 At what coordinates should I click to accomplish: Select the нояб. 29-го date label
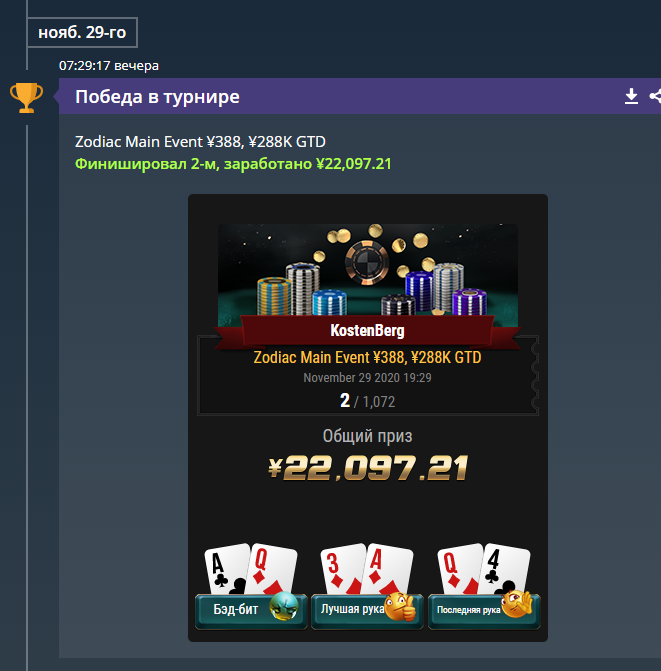82,32
